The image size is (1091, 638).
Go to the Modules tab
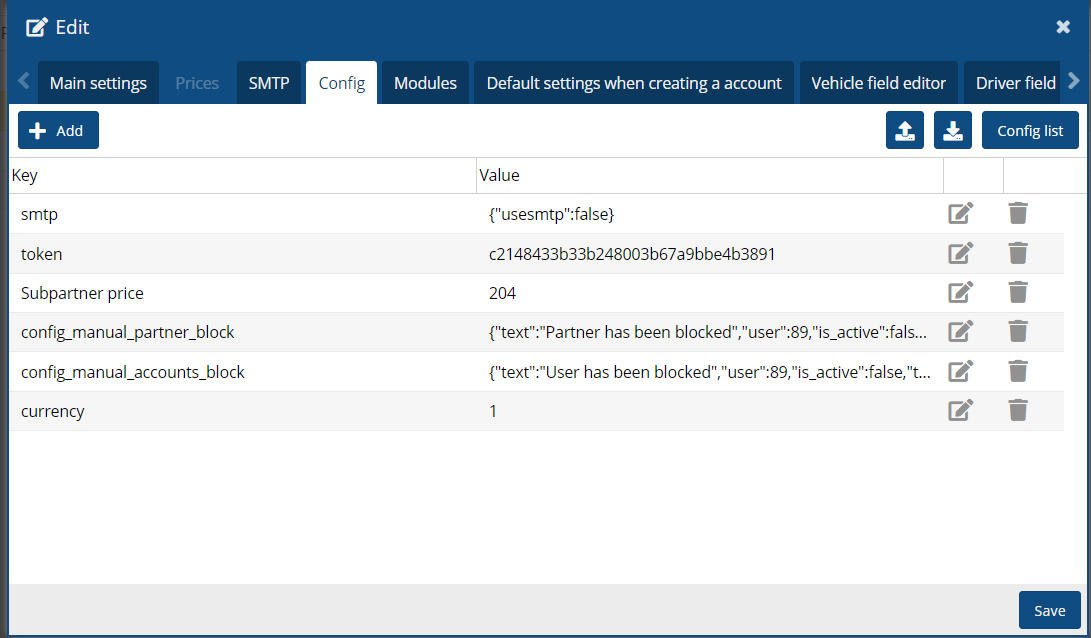[x=425, y=83]
